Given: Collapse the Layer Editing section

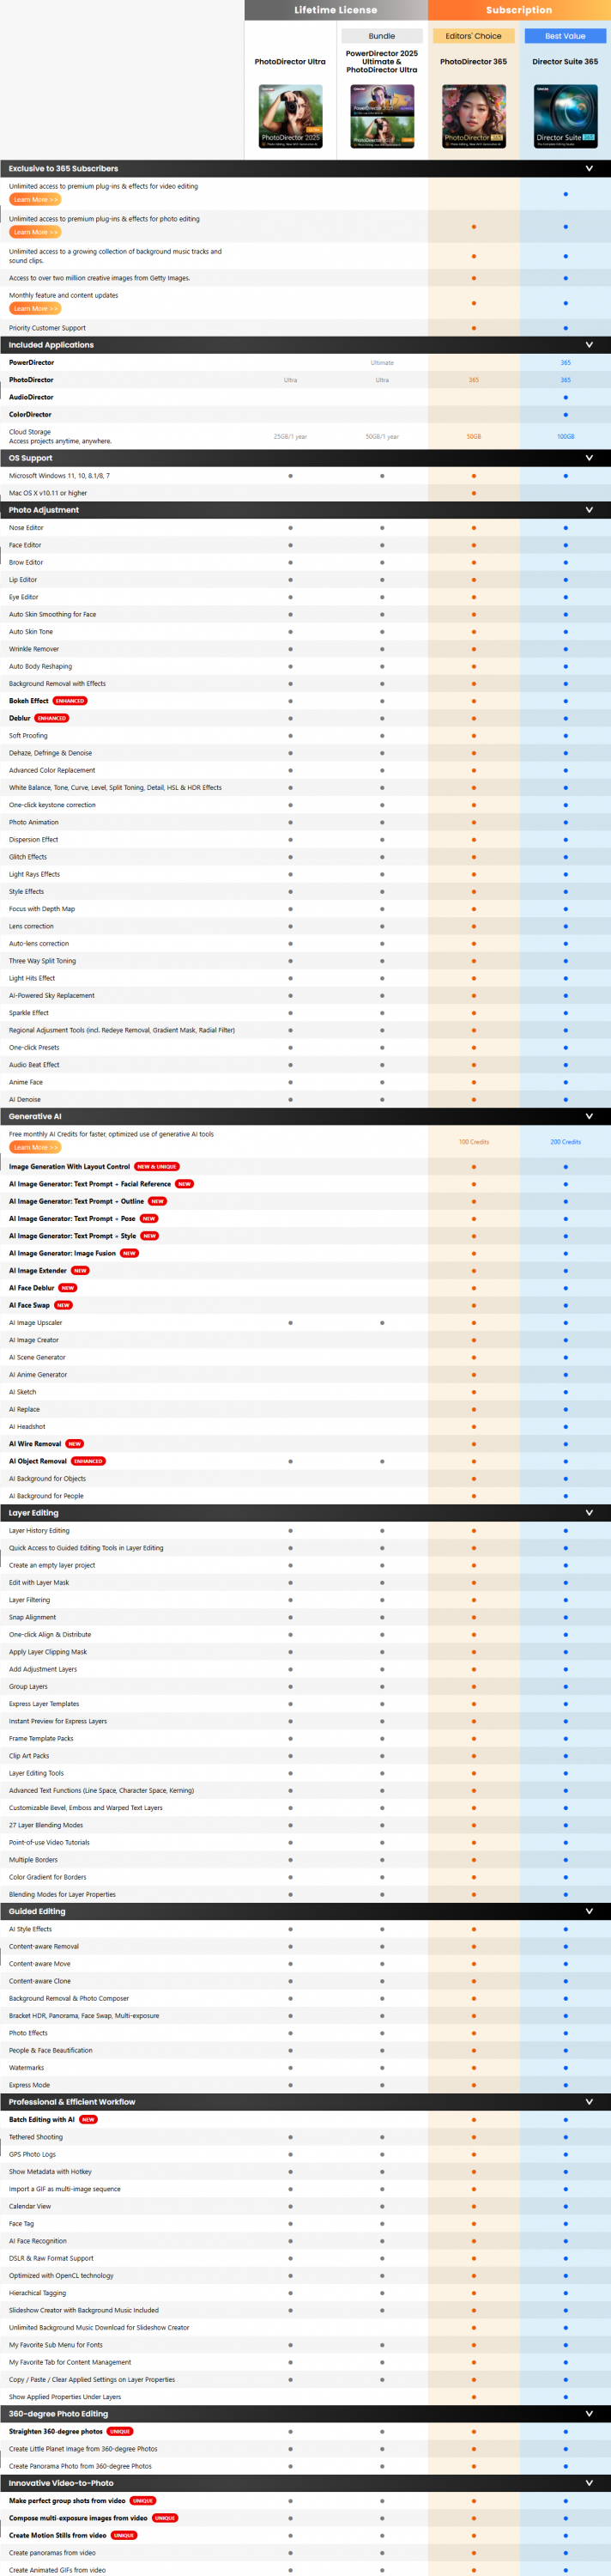Looking at the screenshot, I should [x=588, y=1513].
